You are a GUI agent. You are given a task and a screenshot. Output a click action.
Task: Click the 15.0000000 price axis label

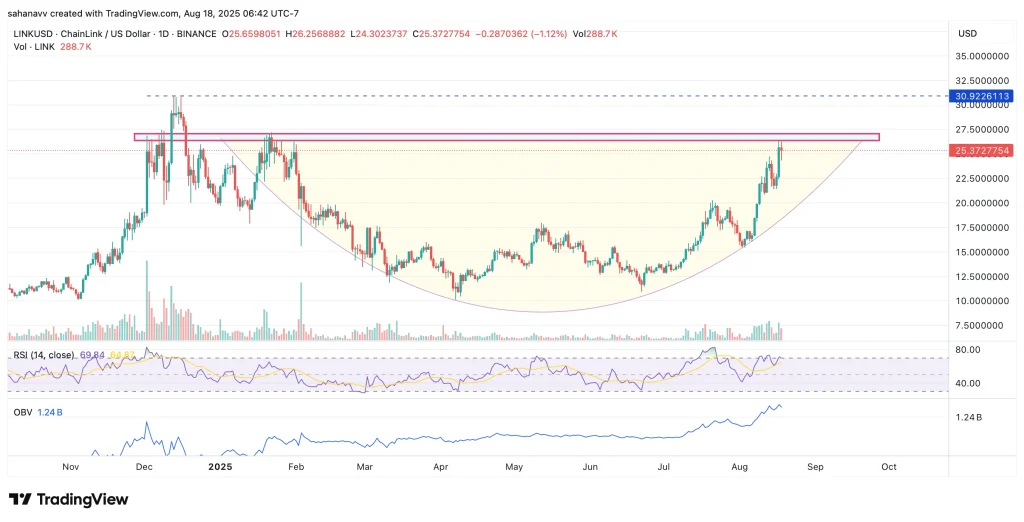tap(983, 252)
